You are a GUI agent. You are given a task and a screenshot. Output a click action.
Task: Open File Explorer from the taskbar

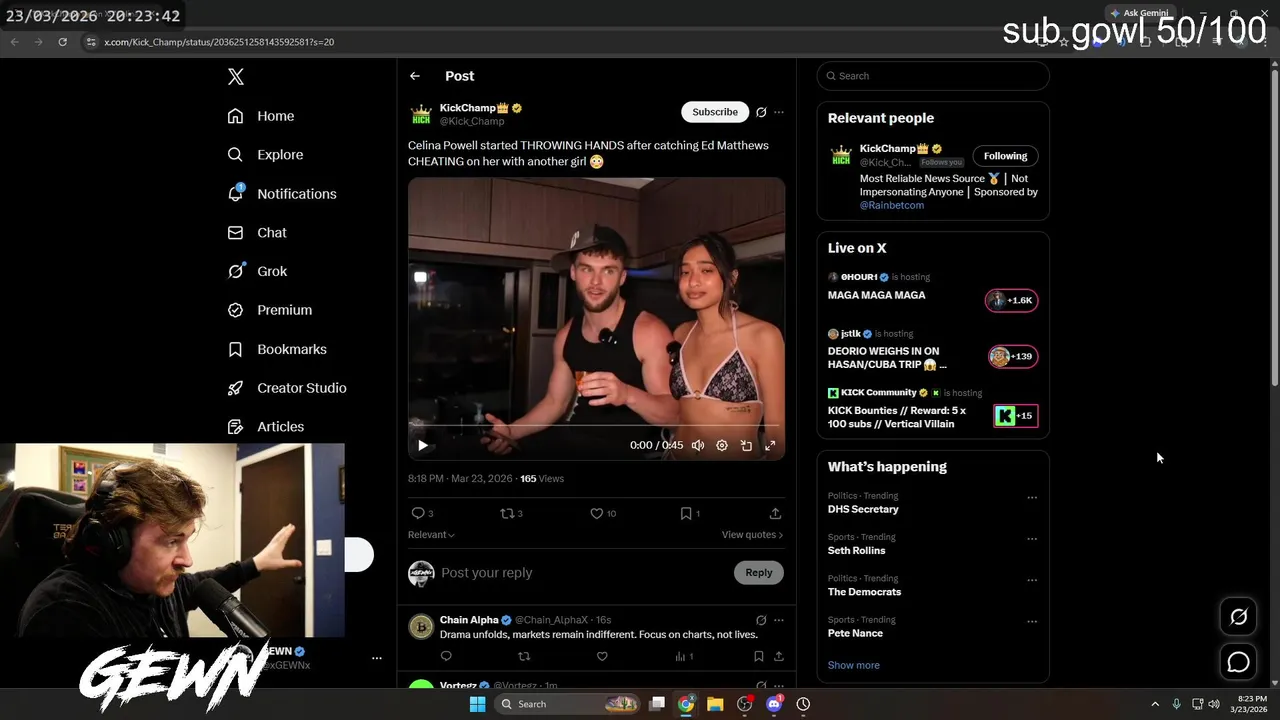(715, 704)
